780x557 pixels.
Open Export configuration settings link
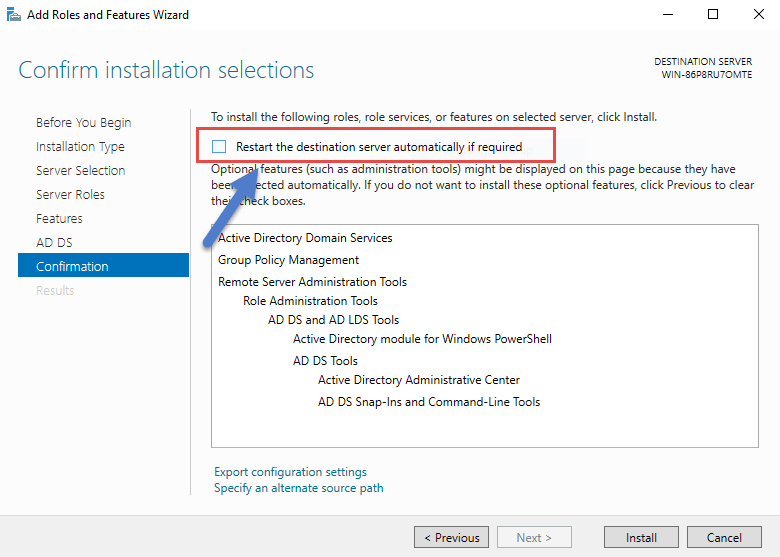(290, 472)
